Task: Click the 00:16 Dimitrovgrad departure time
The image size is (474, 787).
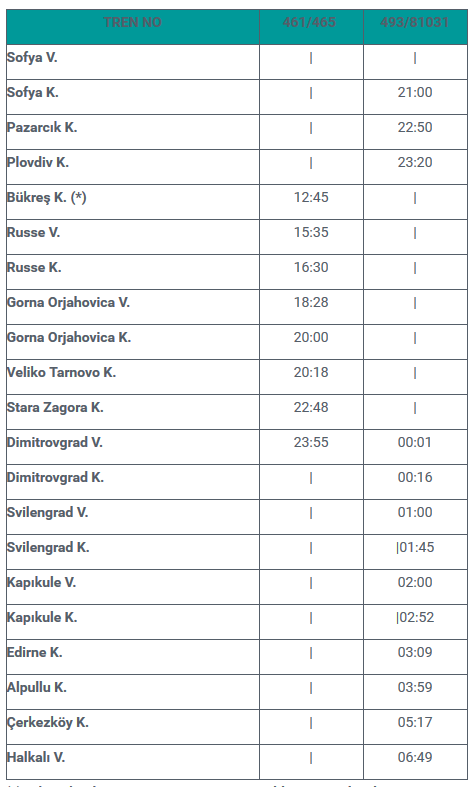Action: [x=415, y=477]
